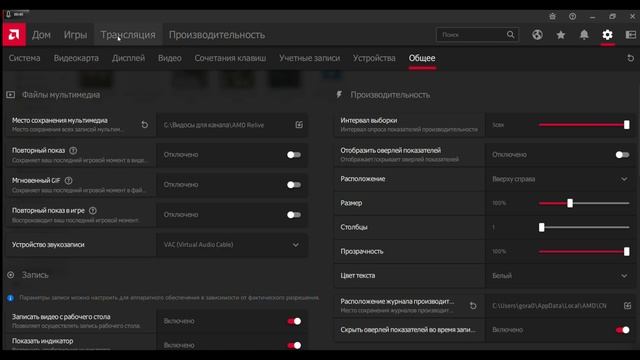The width and height of the screenshot is (640, 360).
Task: Open the web browser globe icon
Action: coord(537,35)
